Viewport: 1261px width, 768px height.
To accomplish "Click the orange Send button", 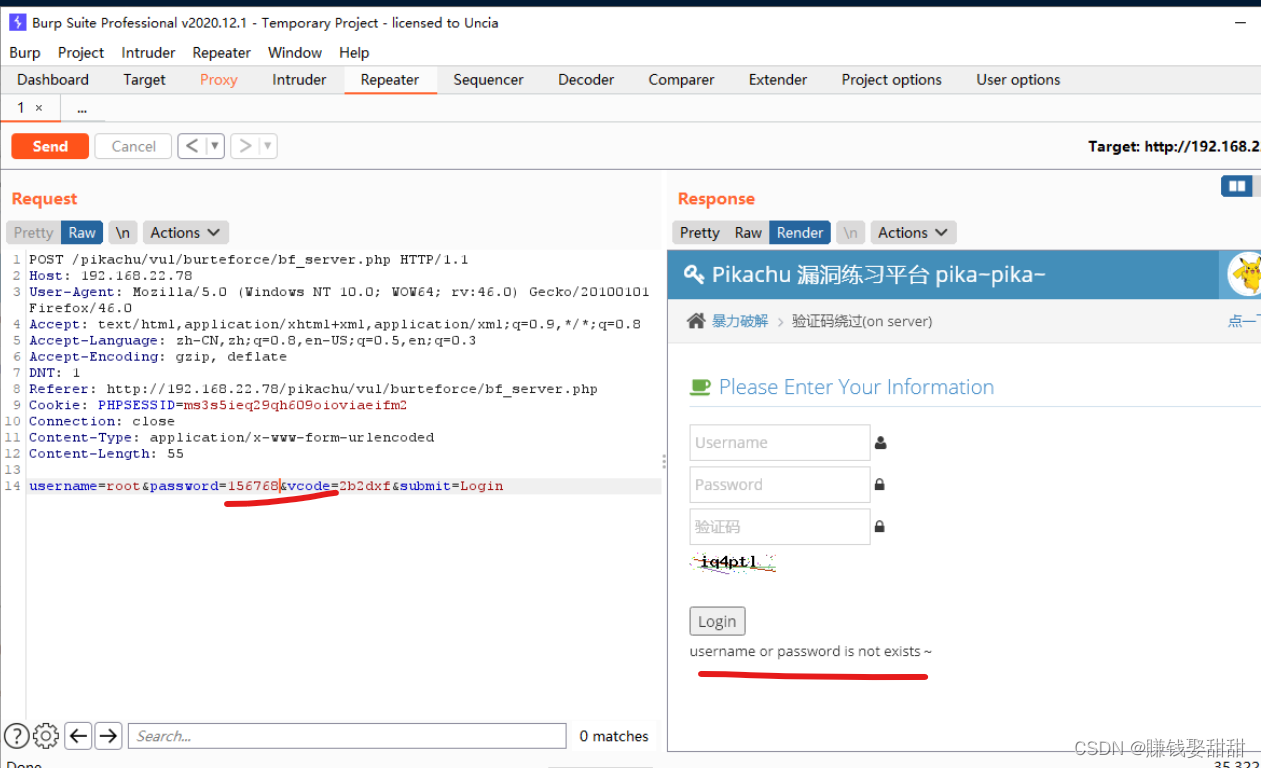I will tap(50, 146).
